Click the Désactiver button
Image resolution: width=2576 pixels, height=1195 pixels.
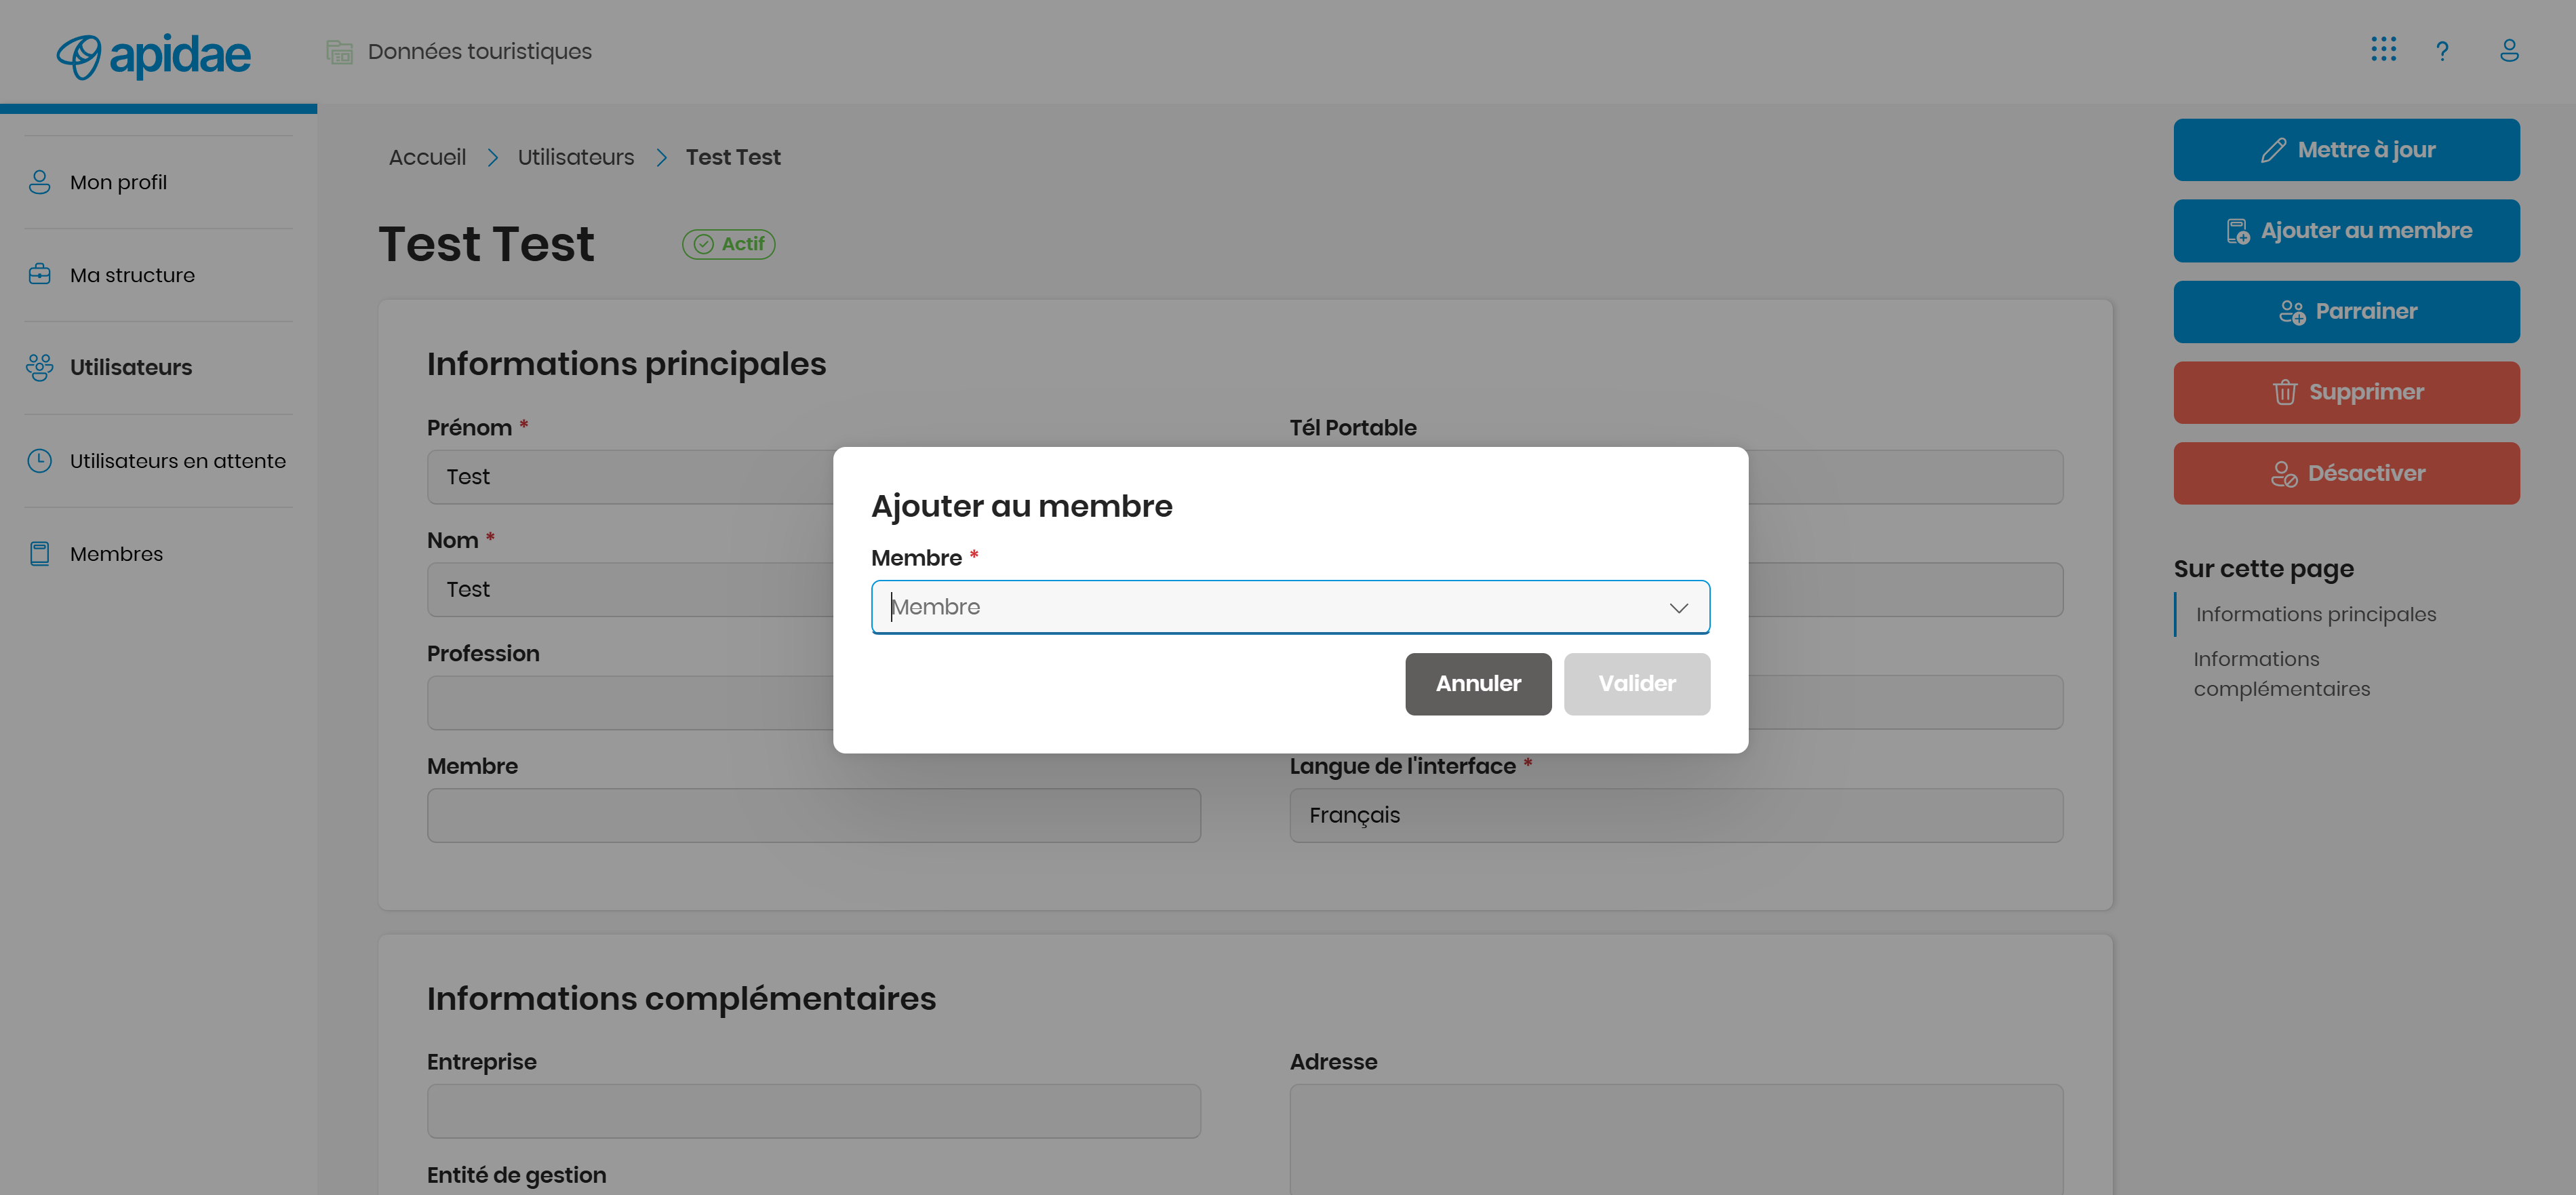2346,474
